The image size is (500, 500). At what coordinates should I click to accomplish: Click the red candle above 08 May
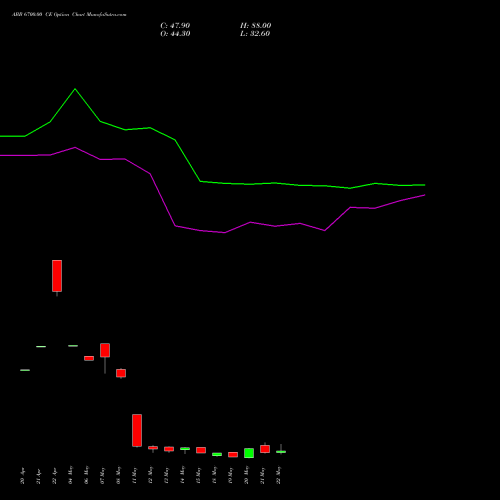click(121, 373)
